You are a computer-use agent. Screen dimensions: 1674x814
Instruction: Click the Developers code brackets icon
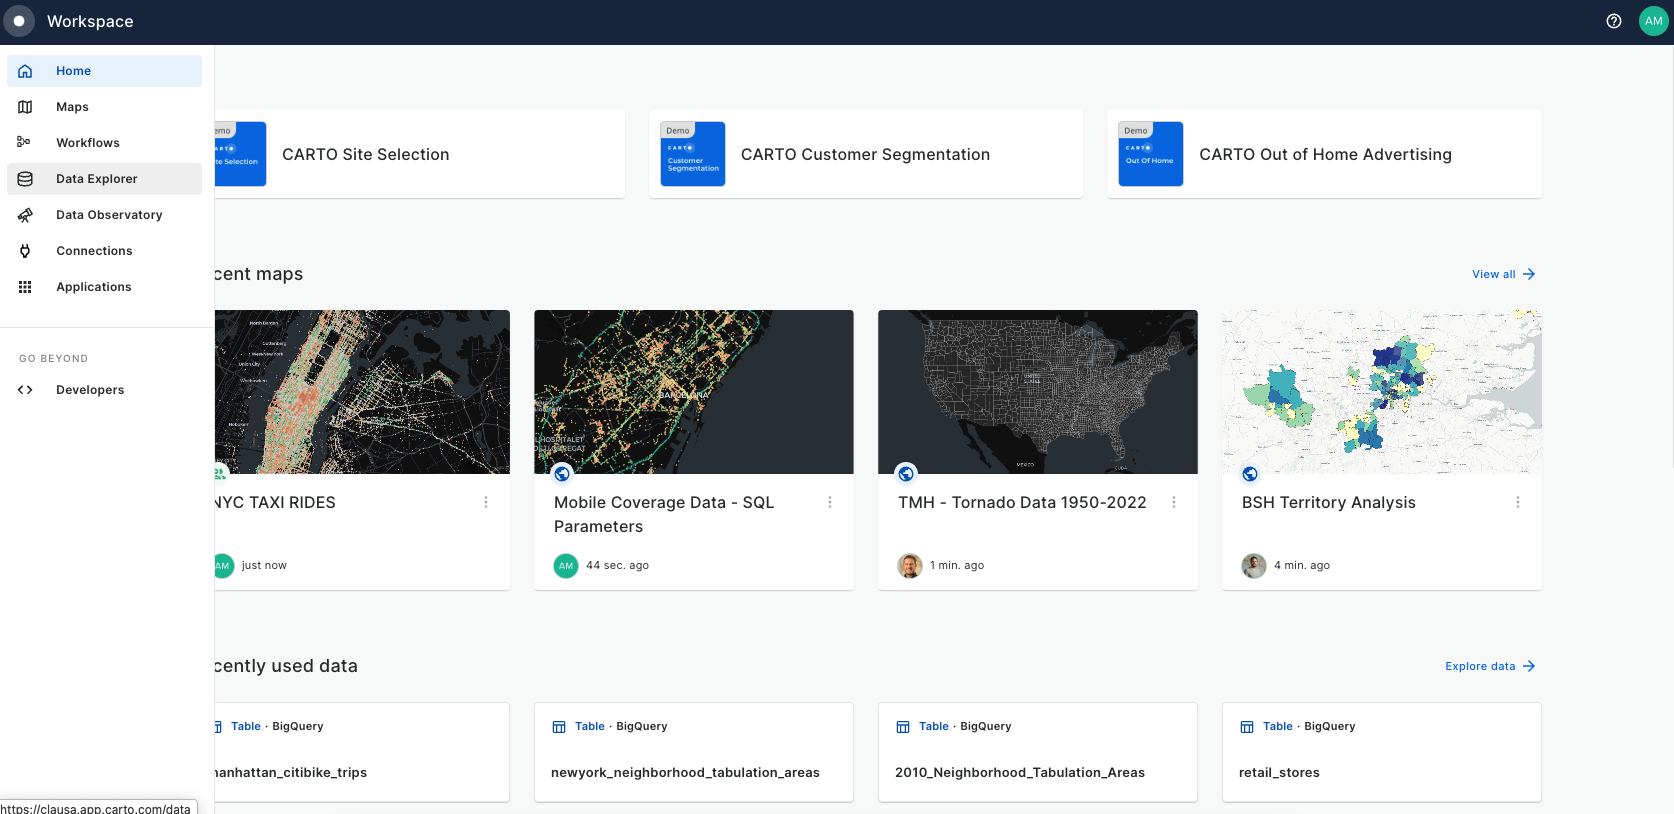click(25, 390)
